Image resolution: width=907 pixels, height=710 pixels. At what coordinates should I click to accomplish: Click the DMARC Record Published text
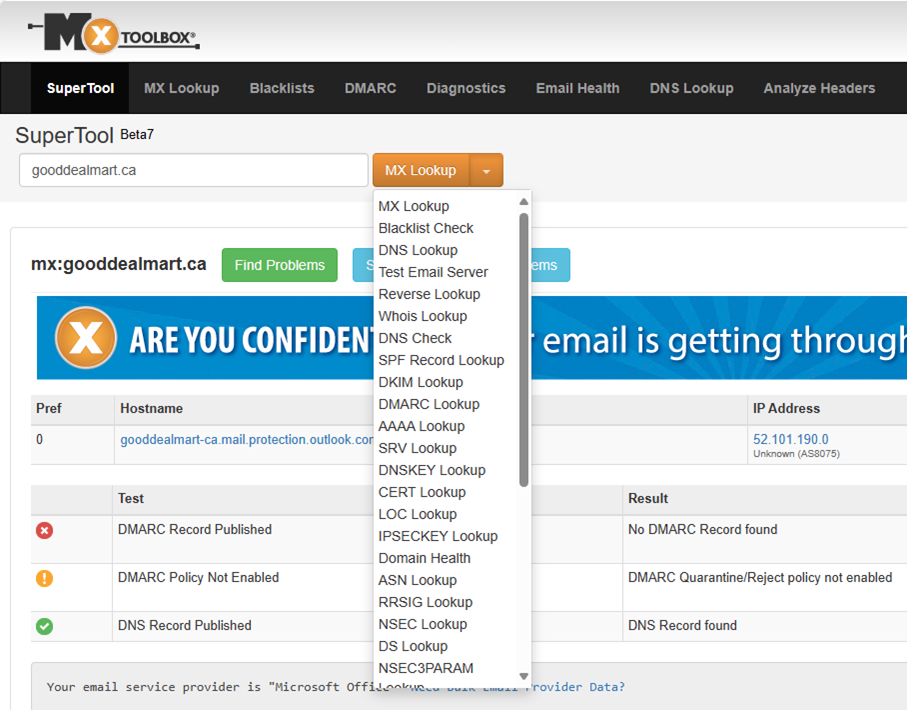click(194, 529)
